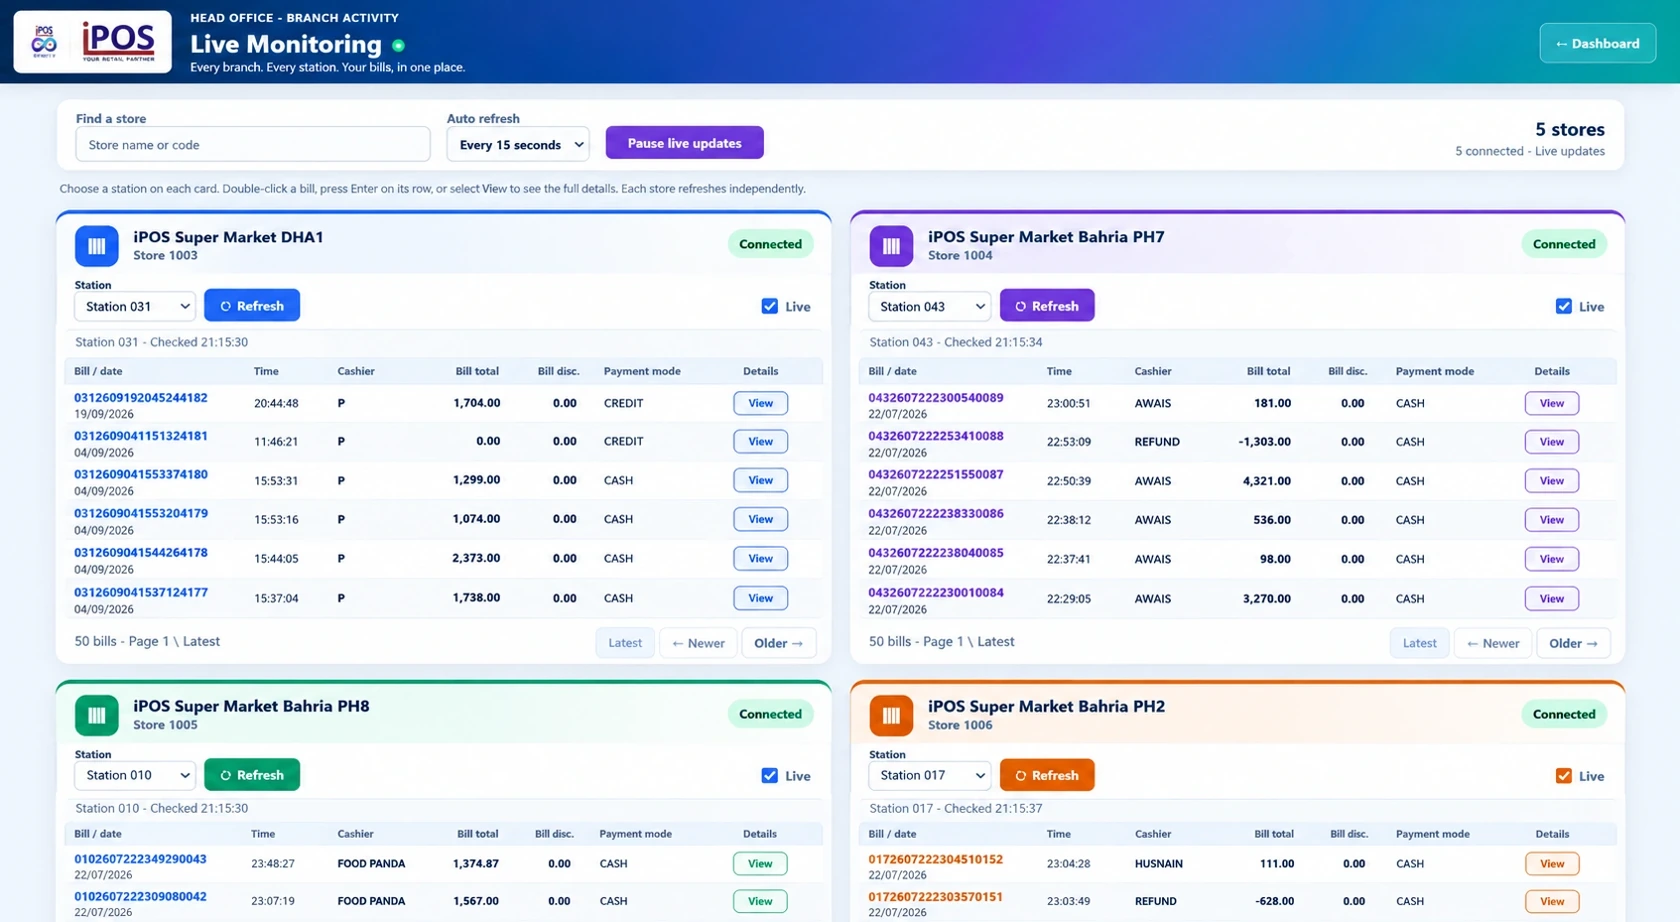Screen dimensions: 1680x922
Task: Open the Station 010 dropdown
Action: pyautogui.click(x=135, y=775)
